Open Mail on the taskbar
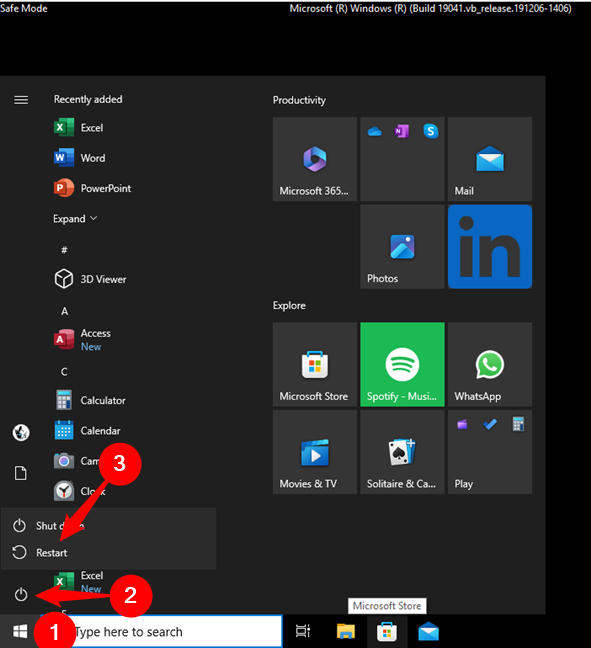This screenshot has width=591, height=648. click(x=429, y=631)
